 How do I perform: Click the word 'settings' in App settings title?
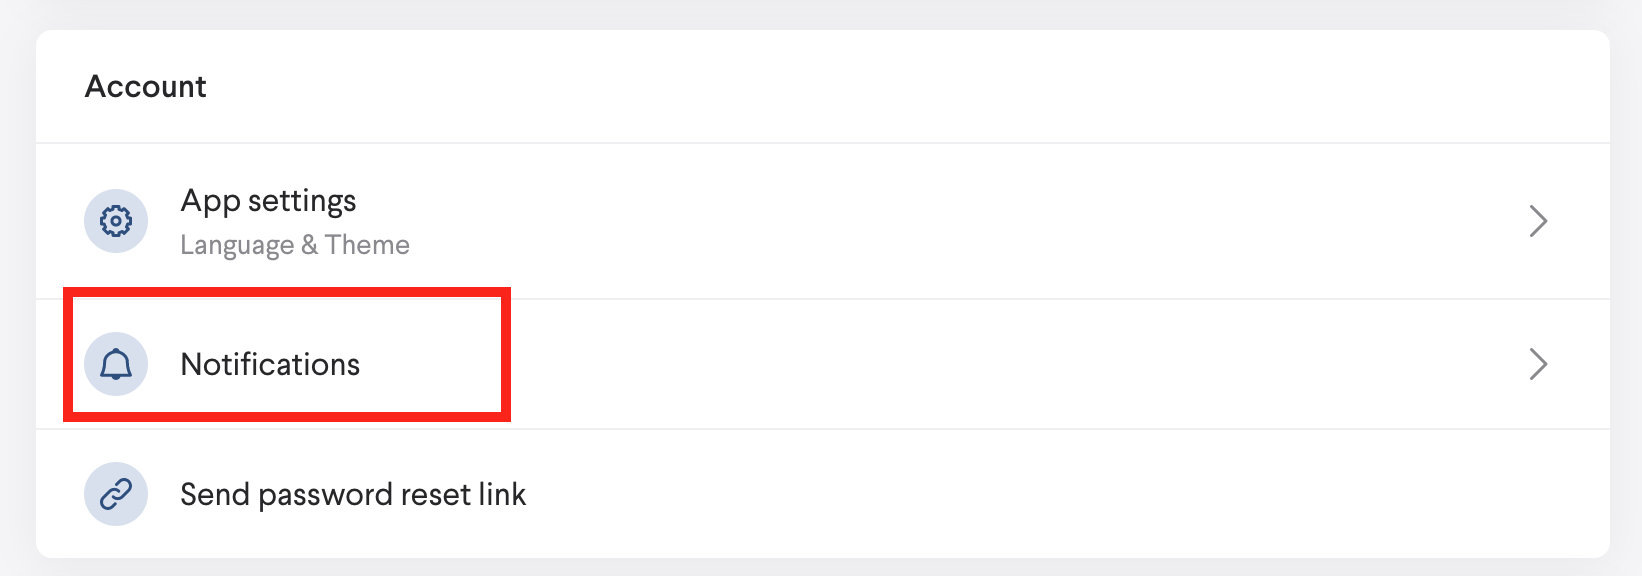[x=302, y=201]
